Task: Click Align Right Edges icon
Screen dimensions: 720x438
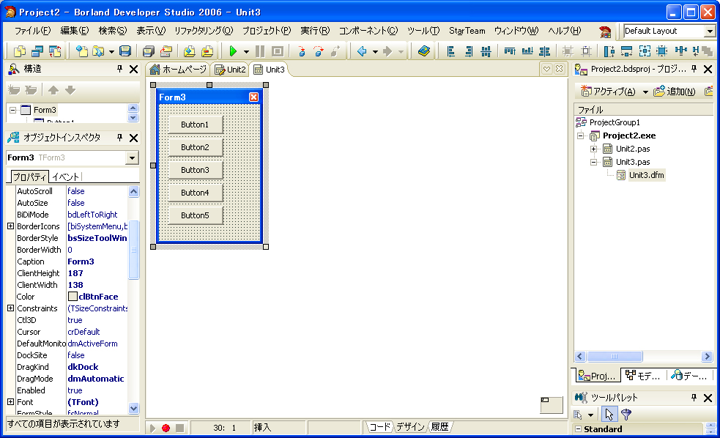Action: click(468, 51)
